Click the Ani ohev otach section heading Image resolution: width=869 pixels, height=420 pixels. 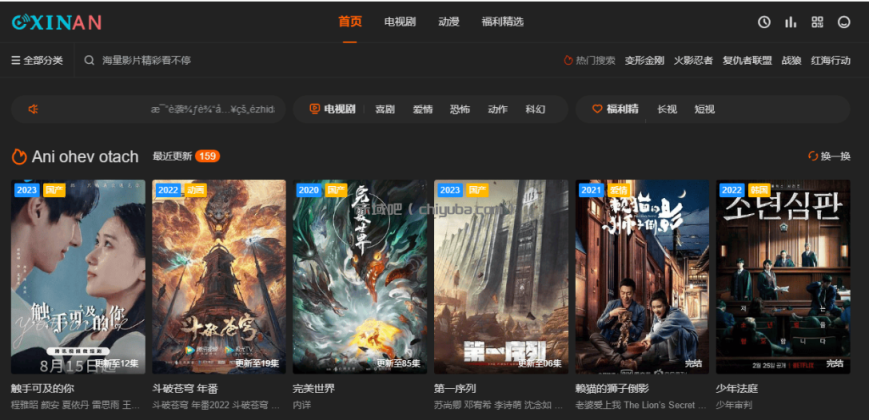85,157
